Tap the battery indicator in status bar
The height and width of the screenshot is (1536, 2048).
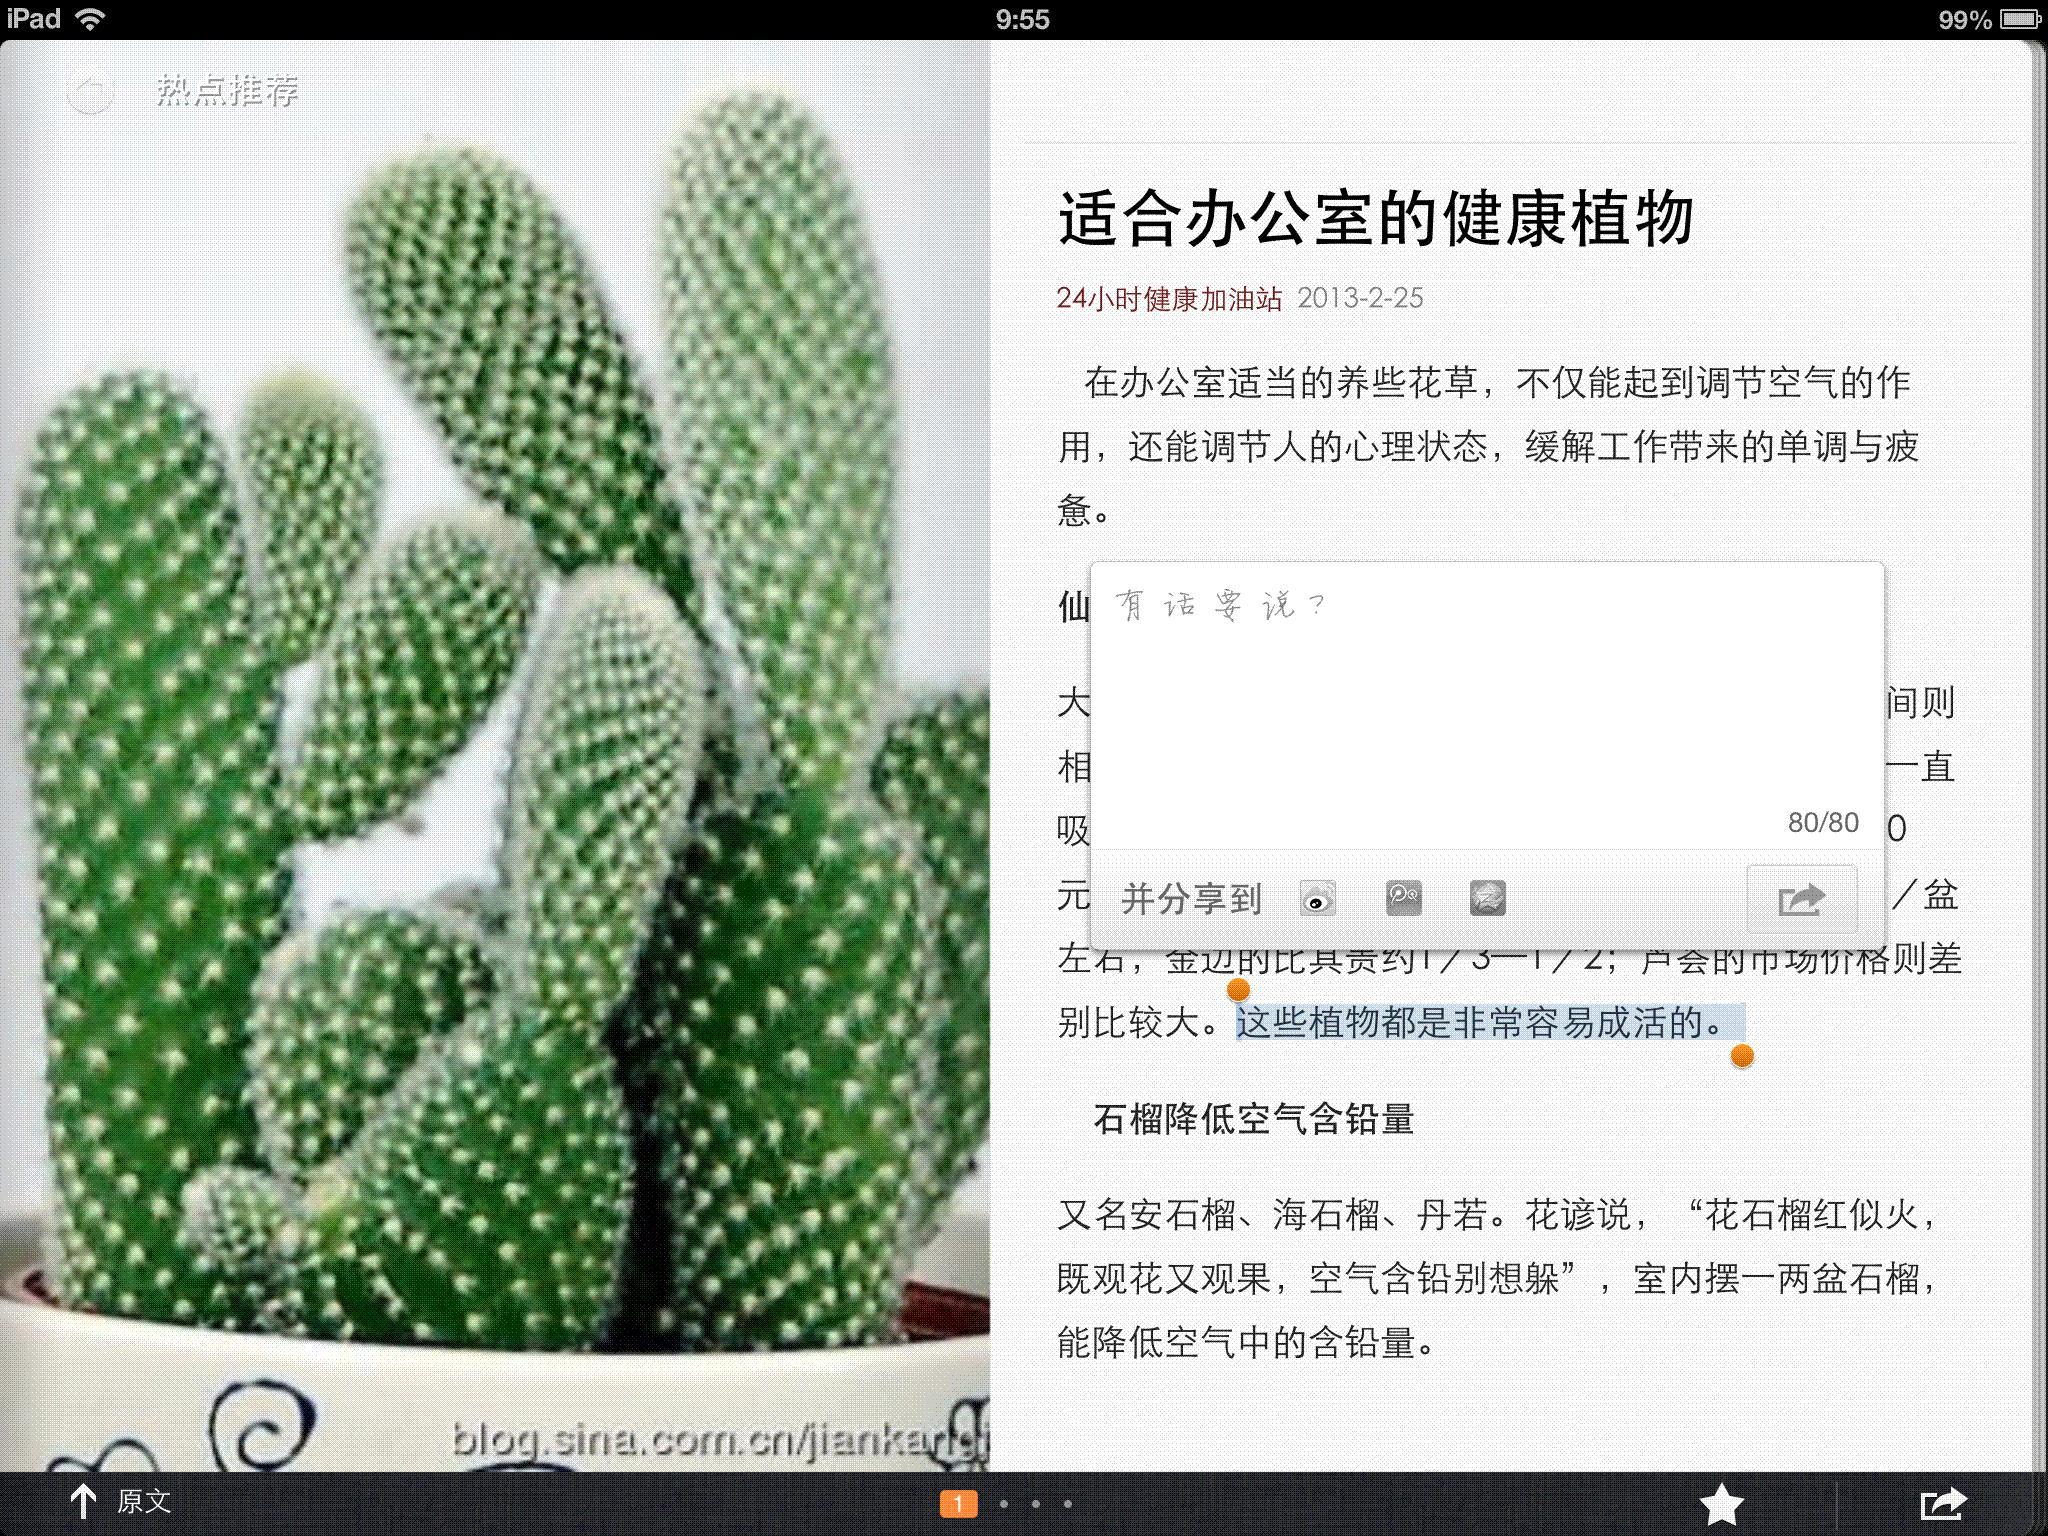click(x=2021, y=19)
